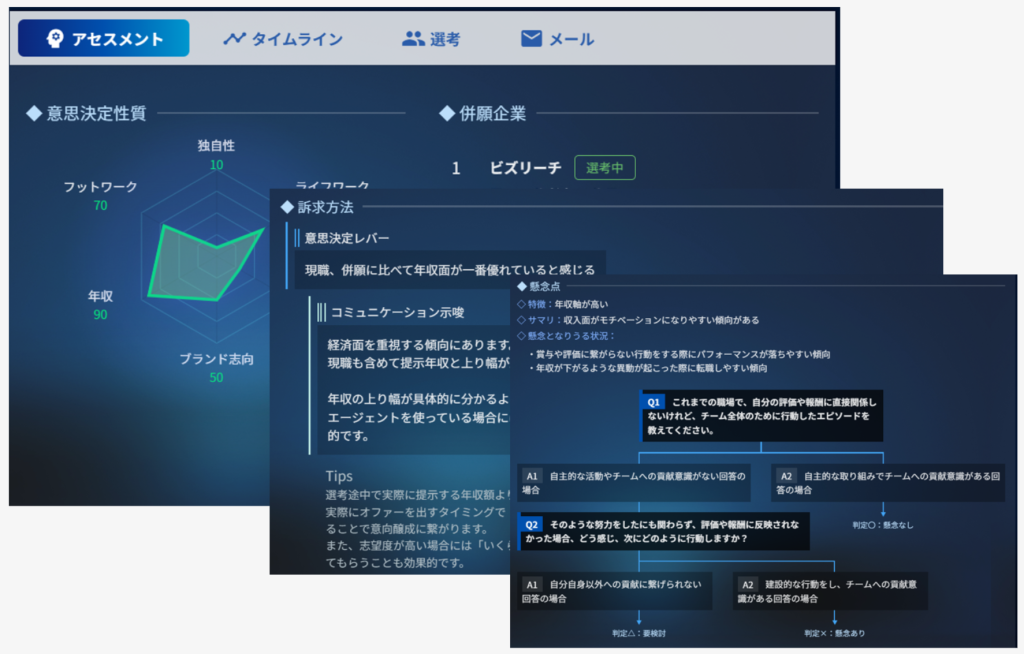This screenshot has height=654, width=1024.
Task: Click the people icon beside 選考
Action: coord(413,39)
